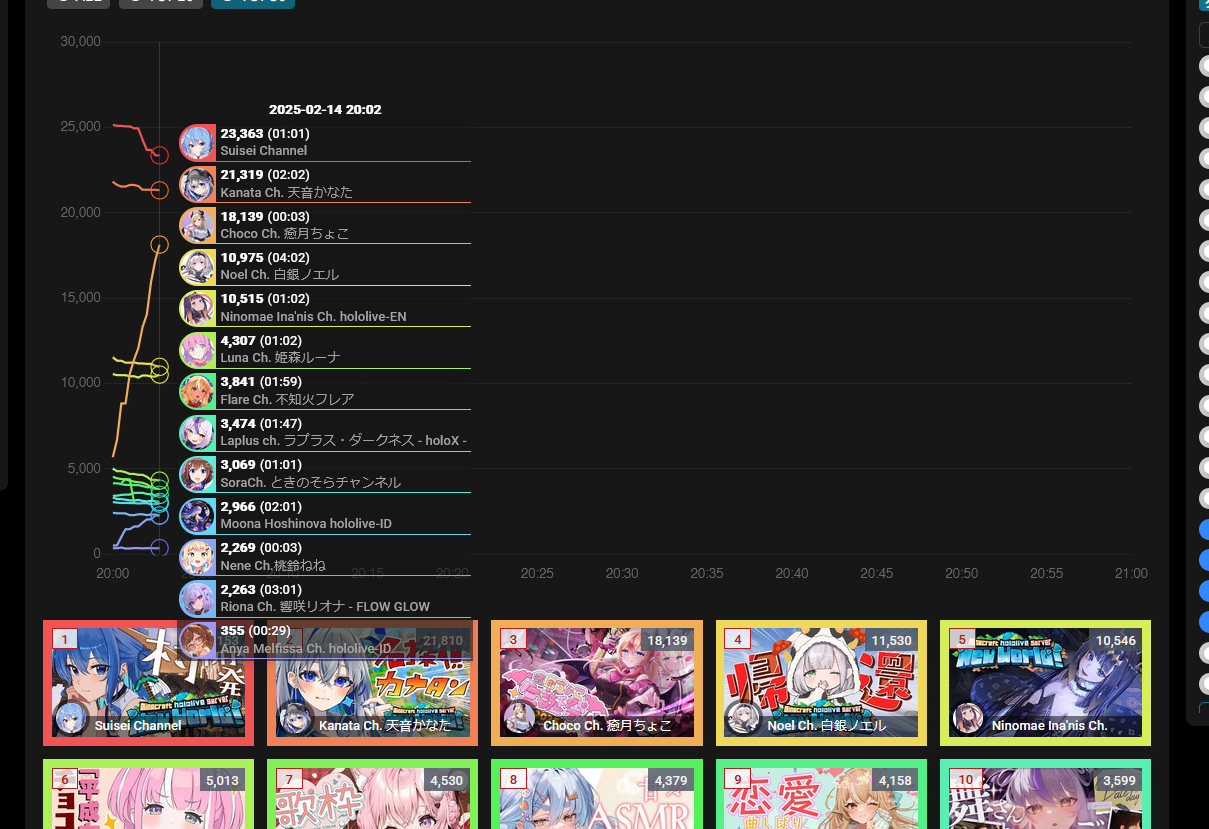Open rank 1 Suisei Channel stream thumbnail
The width and height of the screenshot is (1209, 829).
pos(148,683)
